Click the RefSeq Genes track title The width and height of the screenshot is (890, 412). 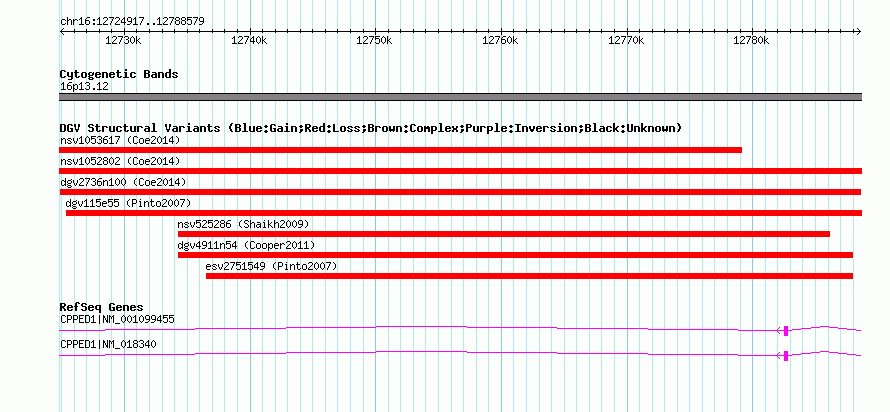[101, 308]
